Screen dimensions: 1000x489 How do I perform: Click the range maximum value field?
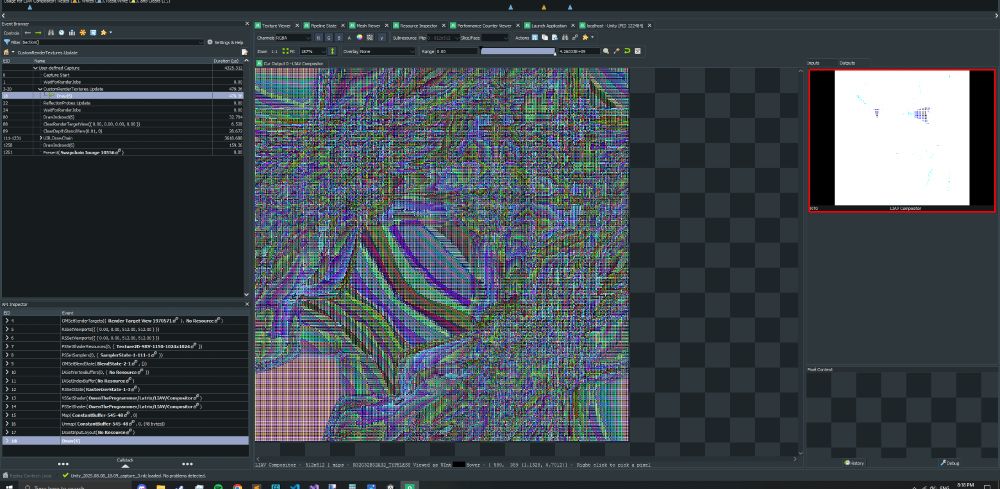click(x=578, y=51)
